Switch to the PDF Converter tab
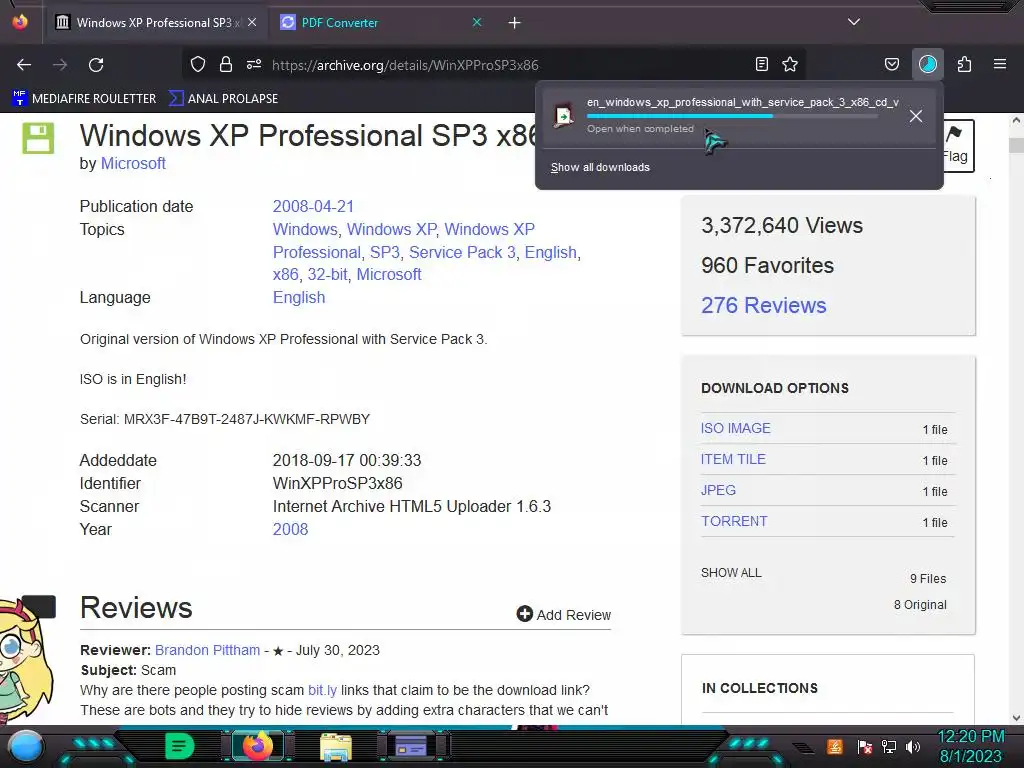Image resolution: width=1024 pixels, height=768 pixels. click(x=380, y=22)
